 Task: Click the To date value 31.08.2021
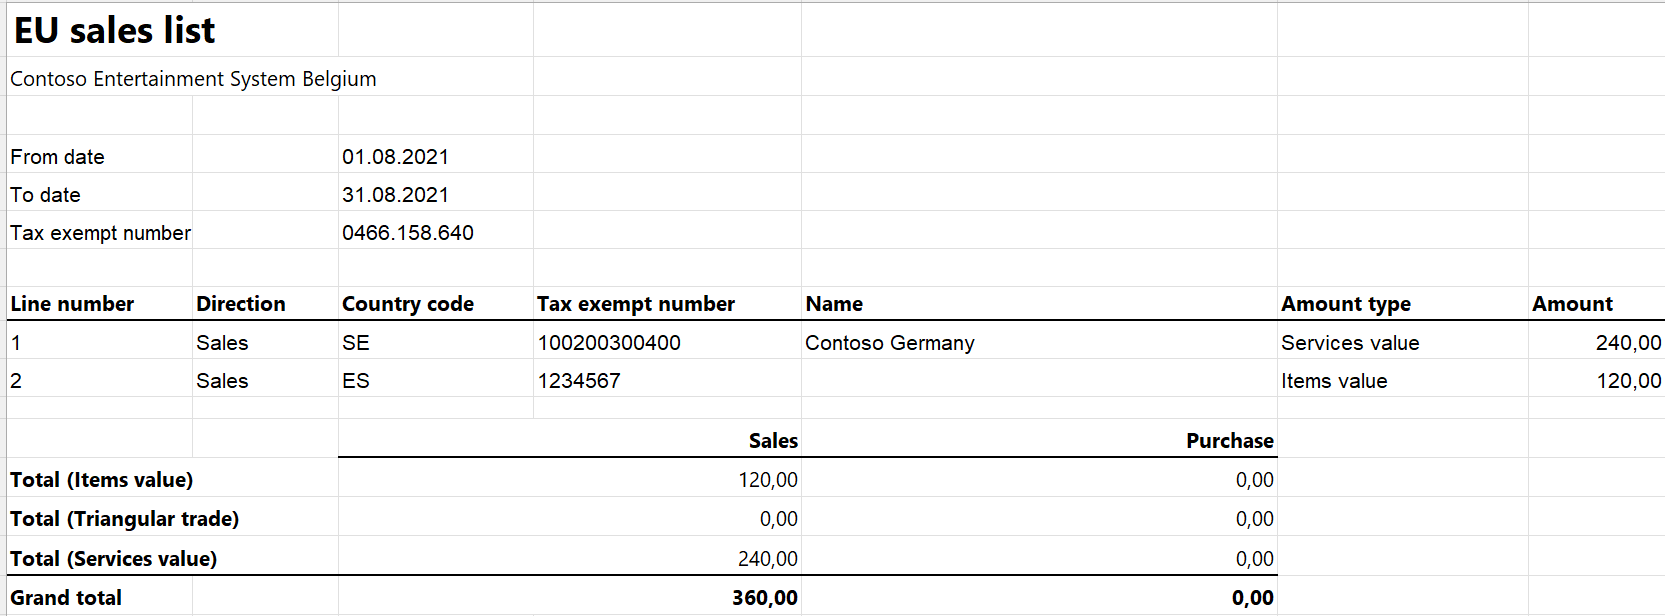point(395,195)
